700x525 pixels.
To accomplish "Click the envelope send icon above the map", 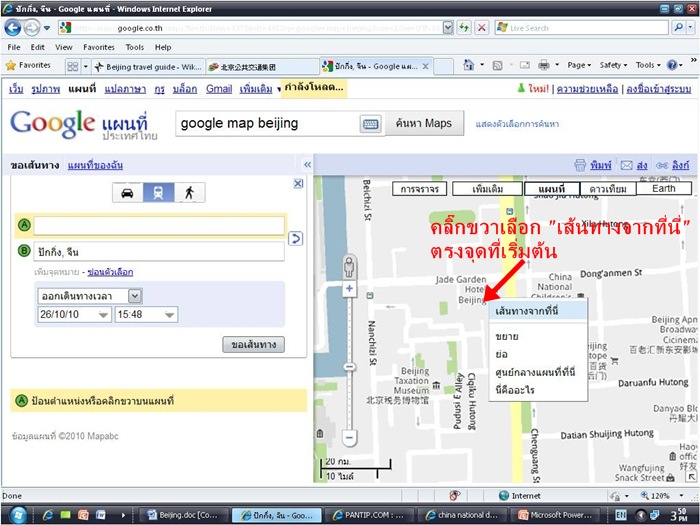I will click(626, 165).
